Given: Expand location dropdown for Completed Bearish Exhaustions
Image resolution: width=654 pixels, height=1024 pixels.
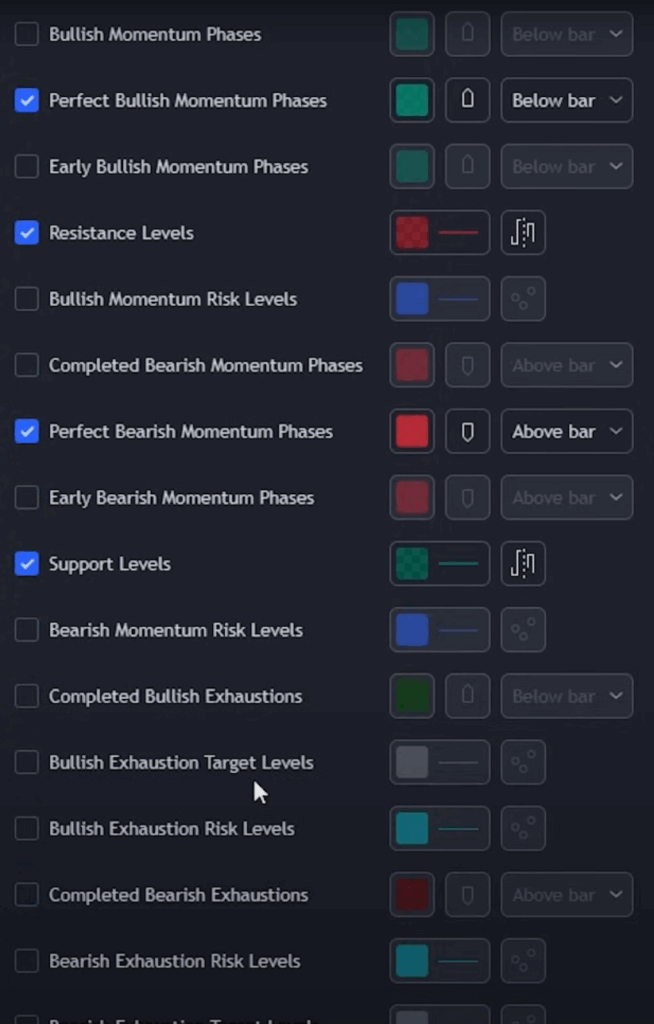Looking at the screenshot, I should click(x=566, y=895).
